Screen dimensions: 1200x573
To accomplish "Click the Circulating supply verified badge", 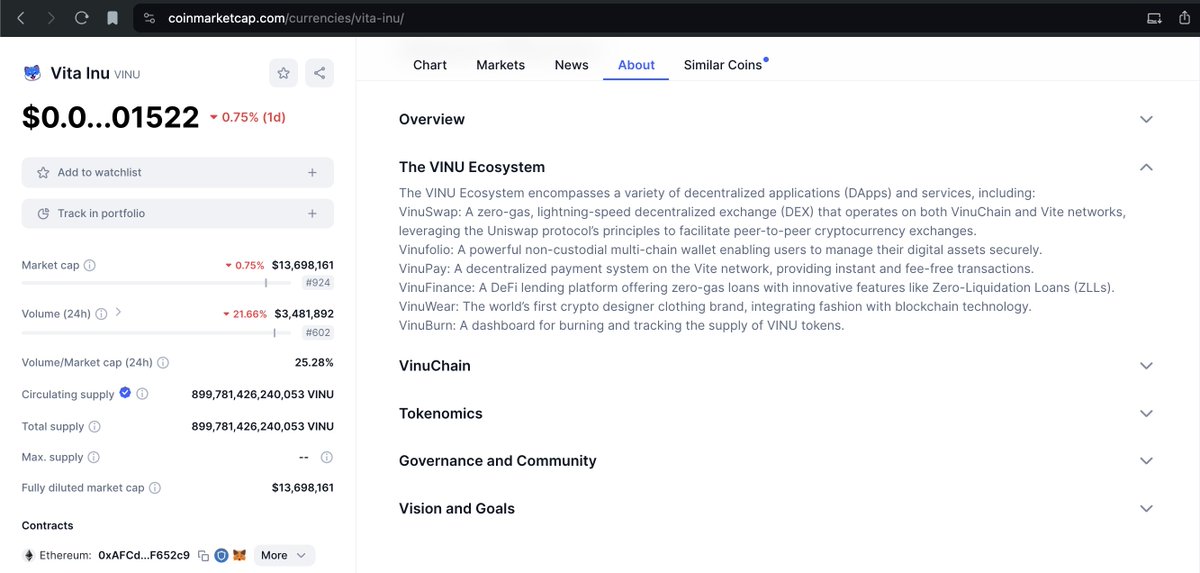I will (x=125, y=393).
